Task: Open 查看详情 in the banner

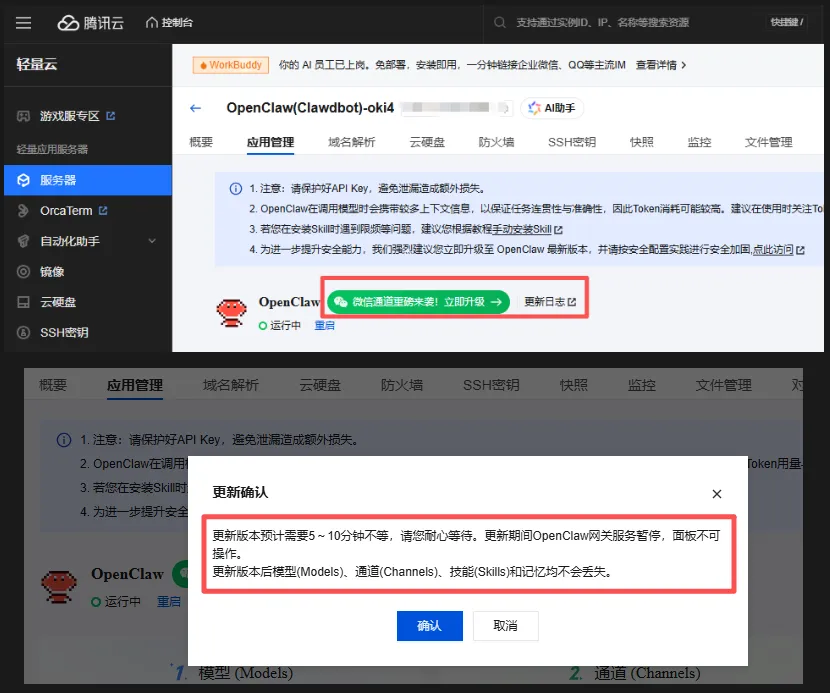Action: pos(661,65)
